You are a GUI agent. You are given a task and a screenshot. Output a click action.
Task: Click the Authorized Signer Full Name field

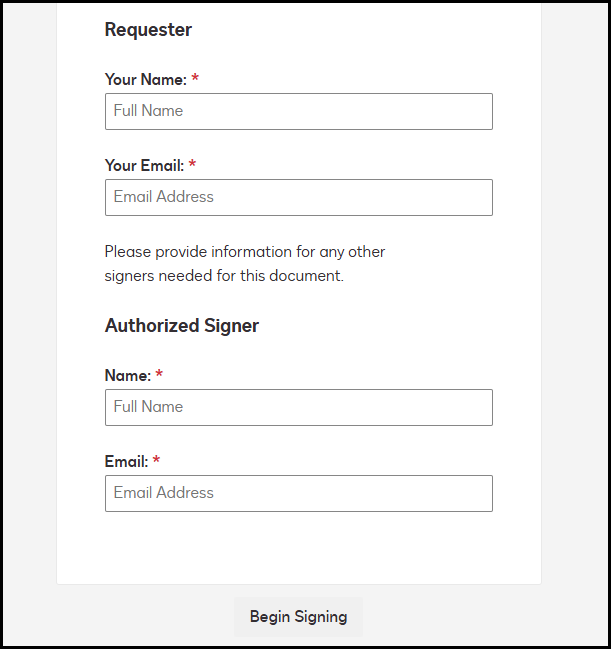[299, 407]
